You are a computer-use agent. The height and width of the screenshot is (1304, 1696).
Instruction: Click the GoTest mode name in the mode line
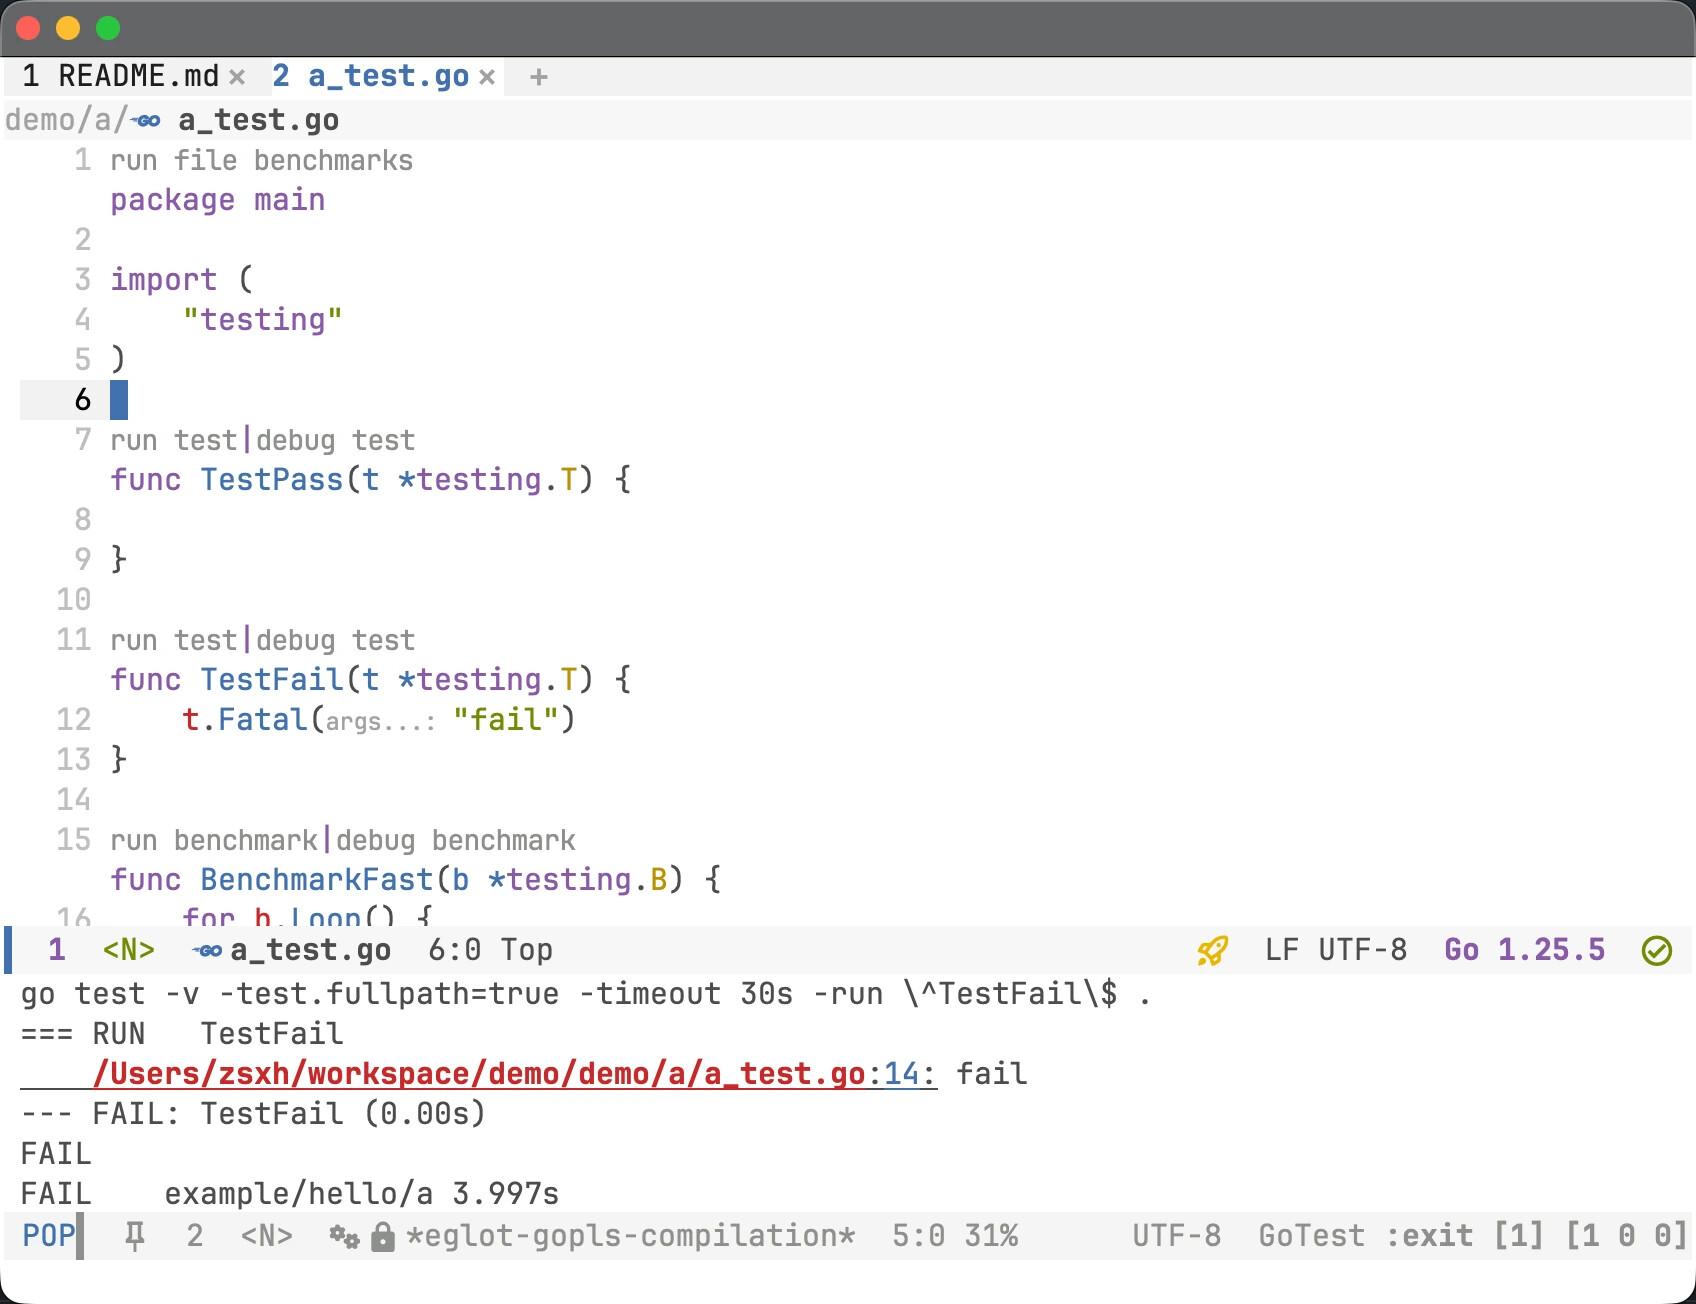tap(1311, 1236)
